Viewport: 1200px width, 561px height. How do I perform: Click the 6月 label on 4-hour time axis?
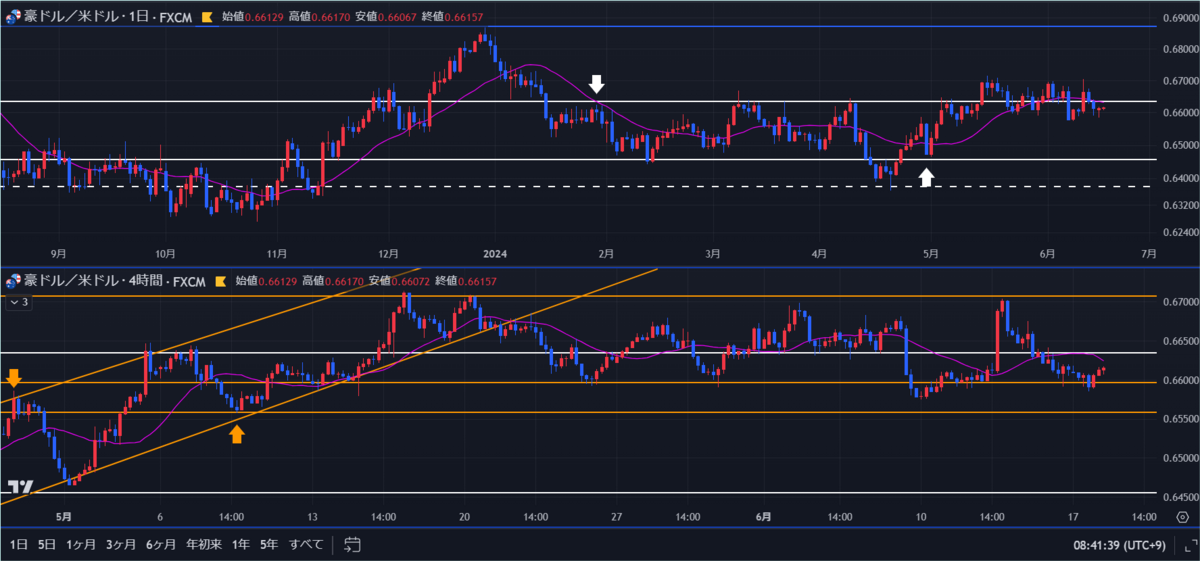764,517
